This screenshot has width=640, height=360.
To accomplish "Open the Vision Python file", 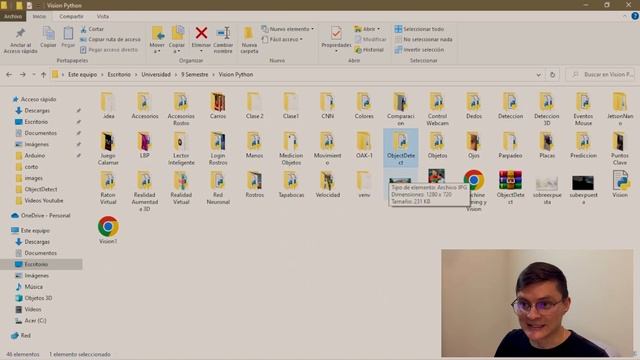I will 620,184.
